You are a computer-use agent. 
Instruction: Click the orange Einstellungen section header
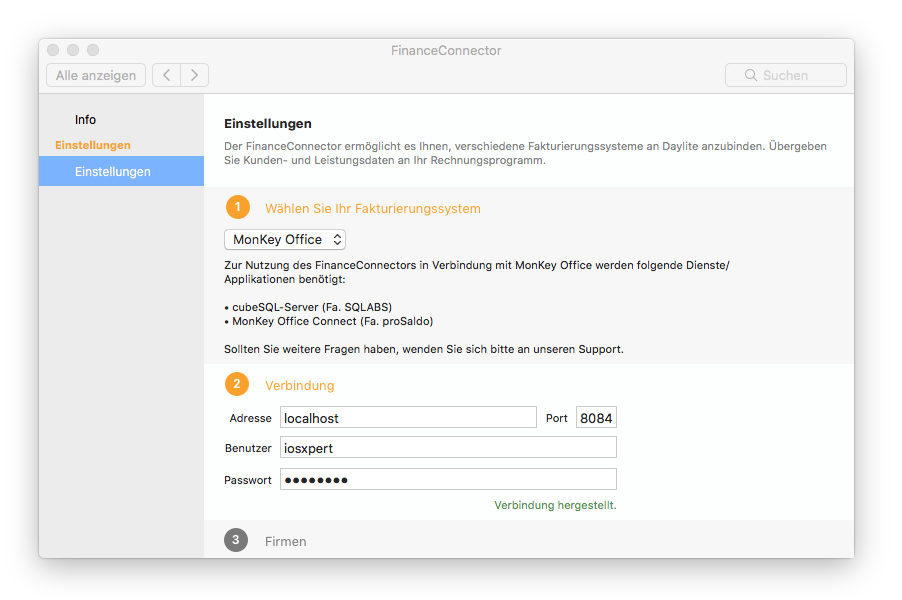click(93, 145)
